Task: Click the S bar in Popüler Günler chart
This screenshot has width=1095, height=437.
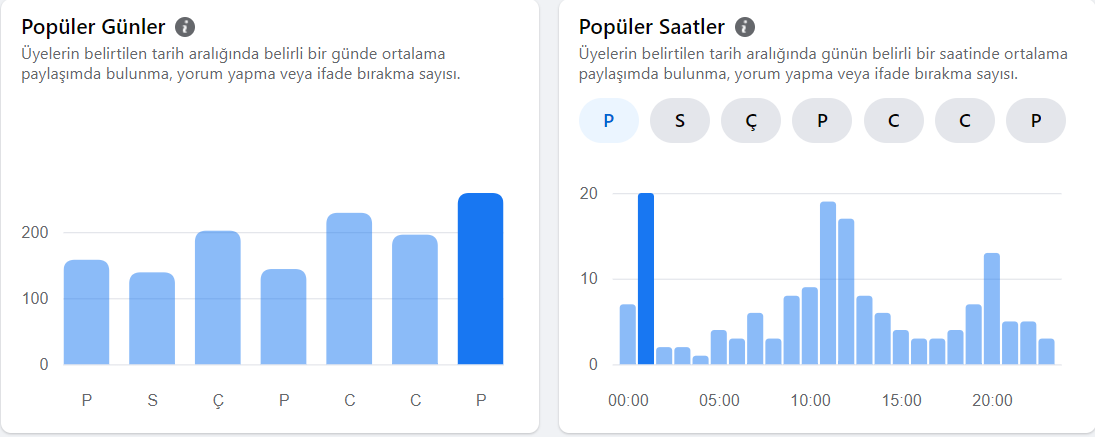Action: [x=152, y=318]
